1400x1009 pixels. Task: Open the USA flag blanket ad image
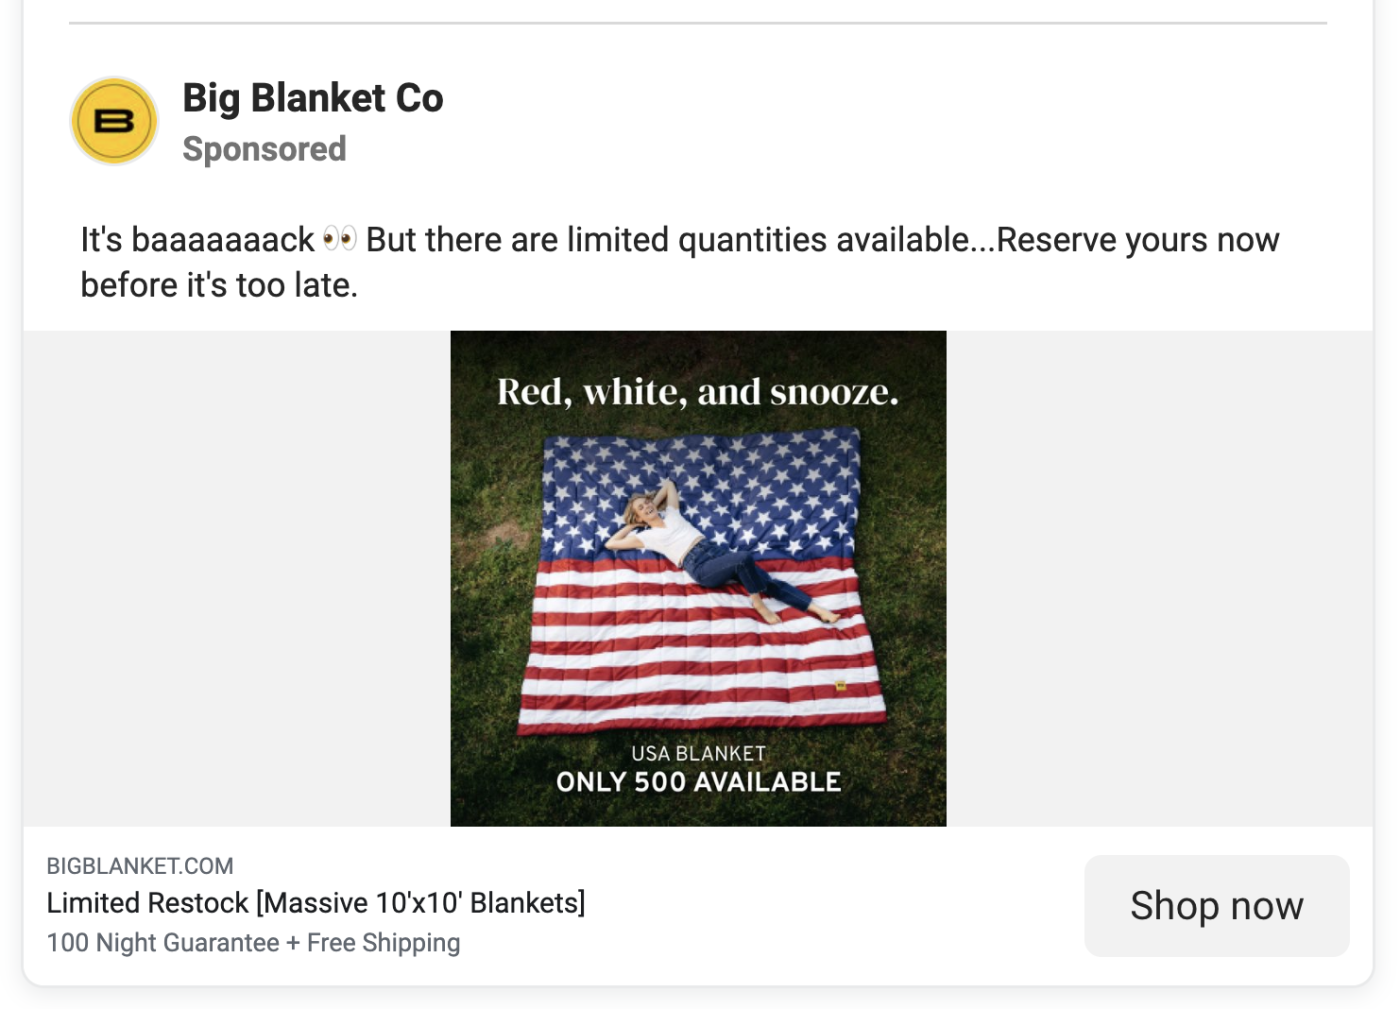[x=698, y=578]
